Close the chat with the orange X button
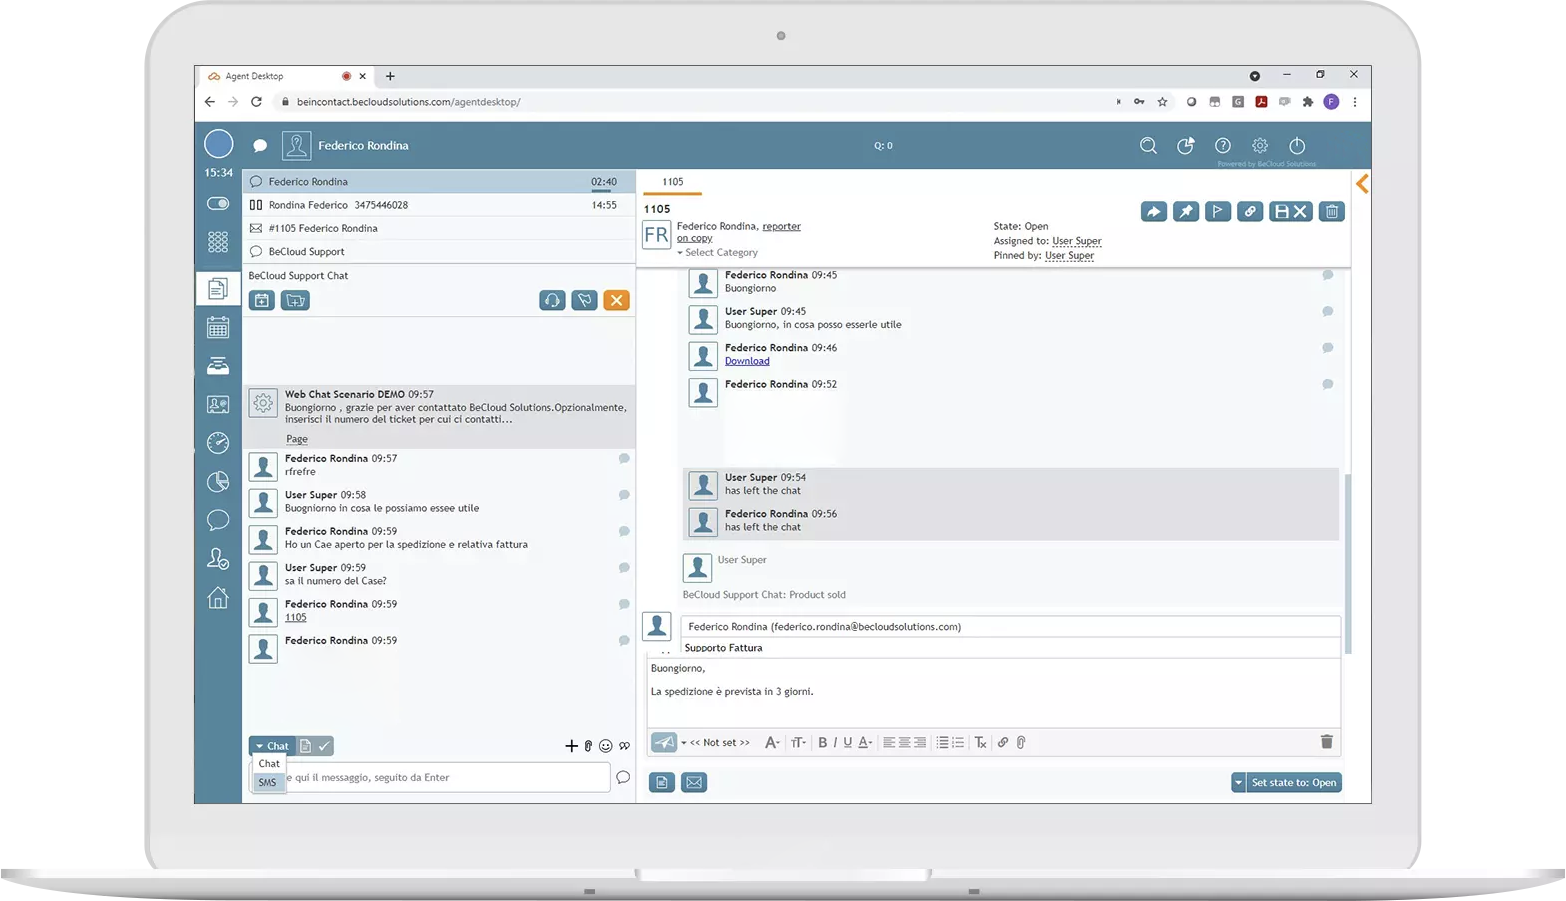Image resolution: width=1566 pixels, height=901 pixels. coord(617,300)
